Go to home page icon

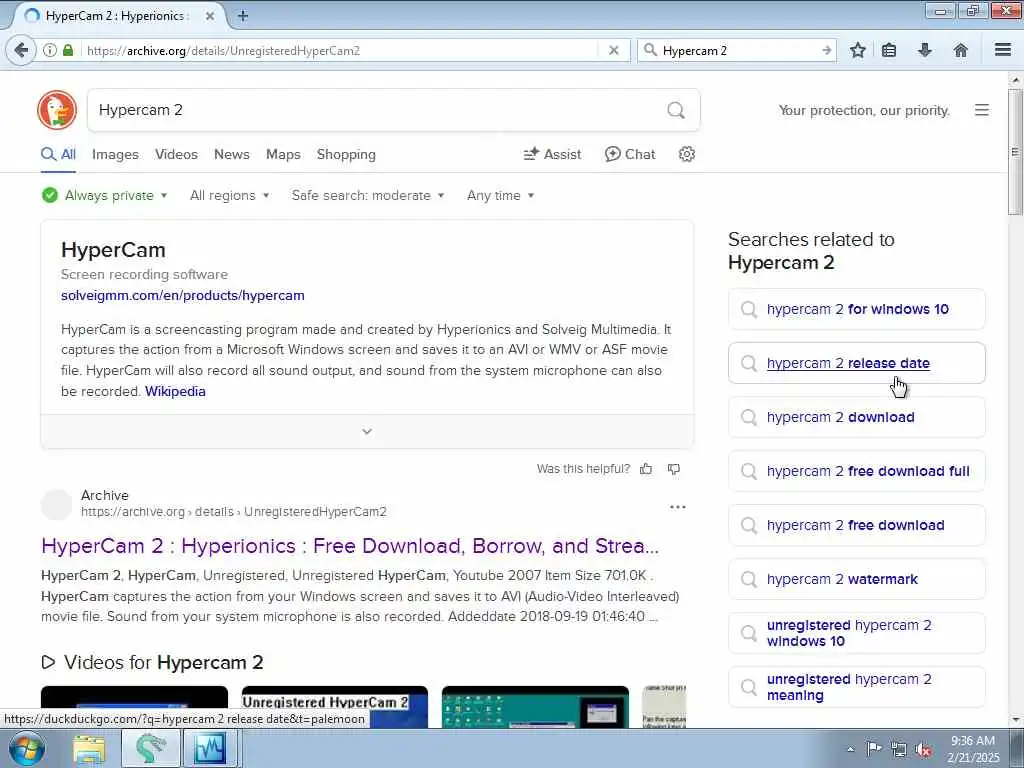[960, 50]
